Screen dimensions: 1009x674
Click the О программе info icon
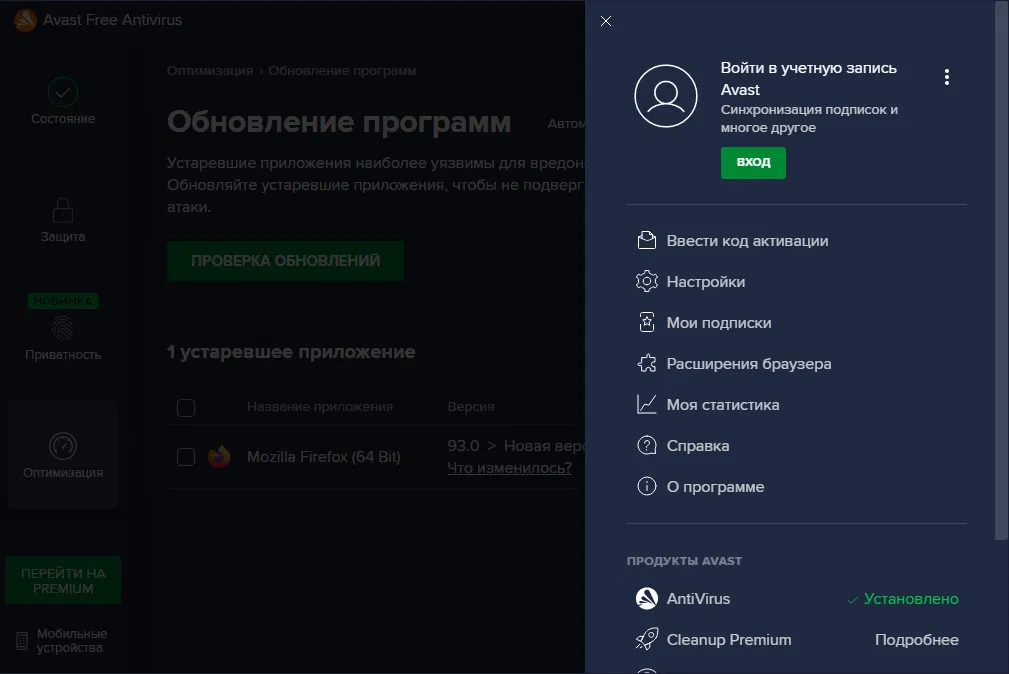click(x=646, y=486)
